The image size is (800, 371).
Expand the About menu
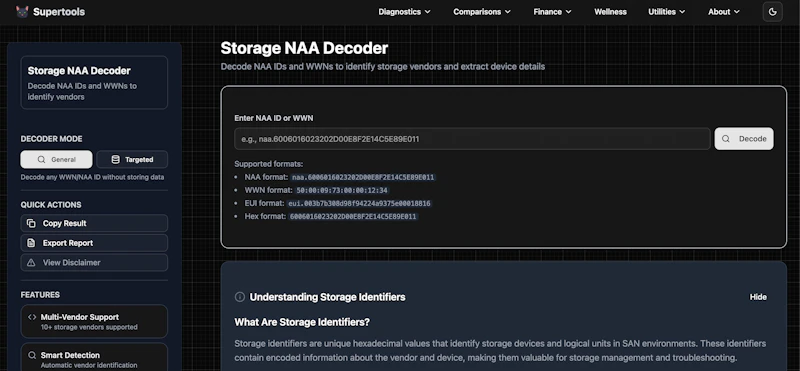click(x=723, y=12)
